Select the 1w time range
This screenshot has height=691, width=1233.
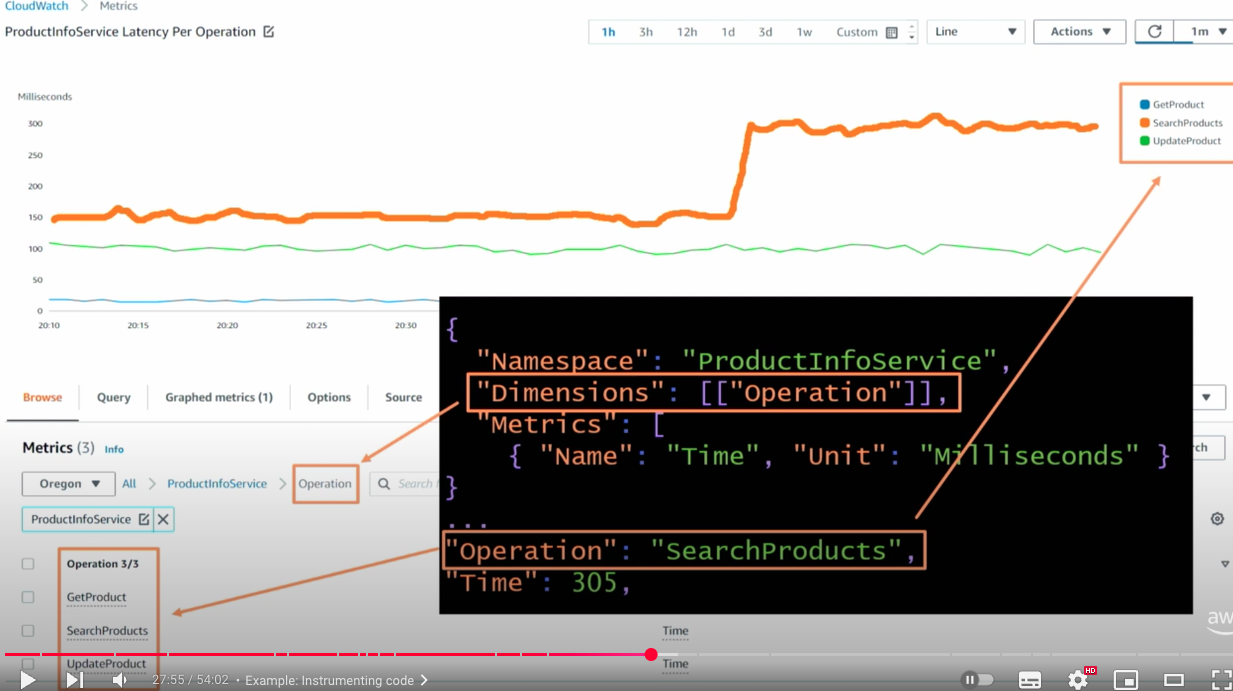(x=804, y=32)
